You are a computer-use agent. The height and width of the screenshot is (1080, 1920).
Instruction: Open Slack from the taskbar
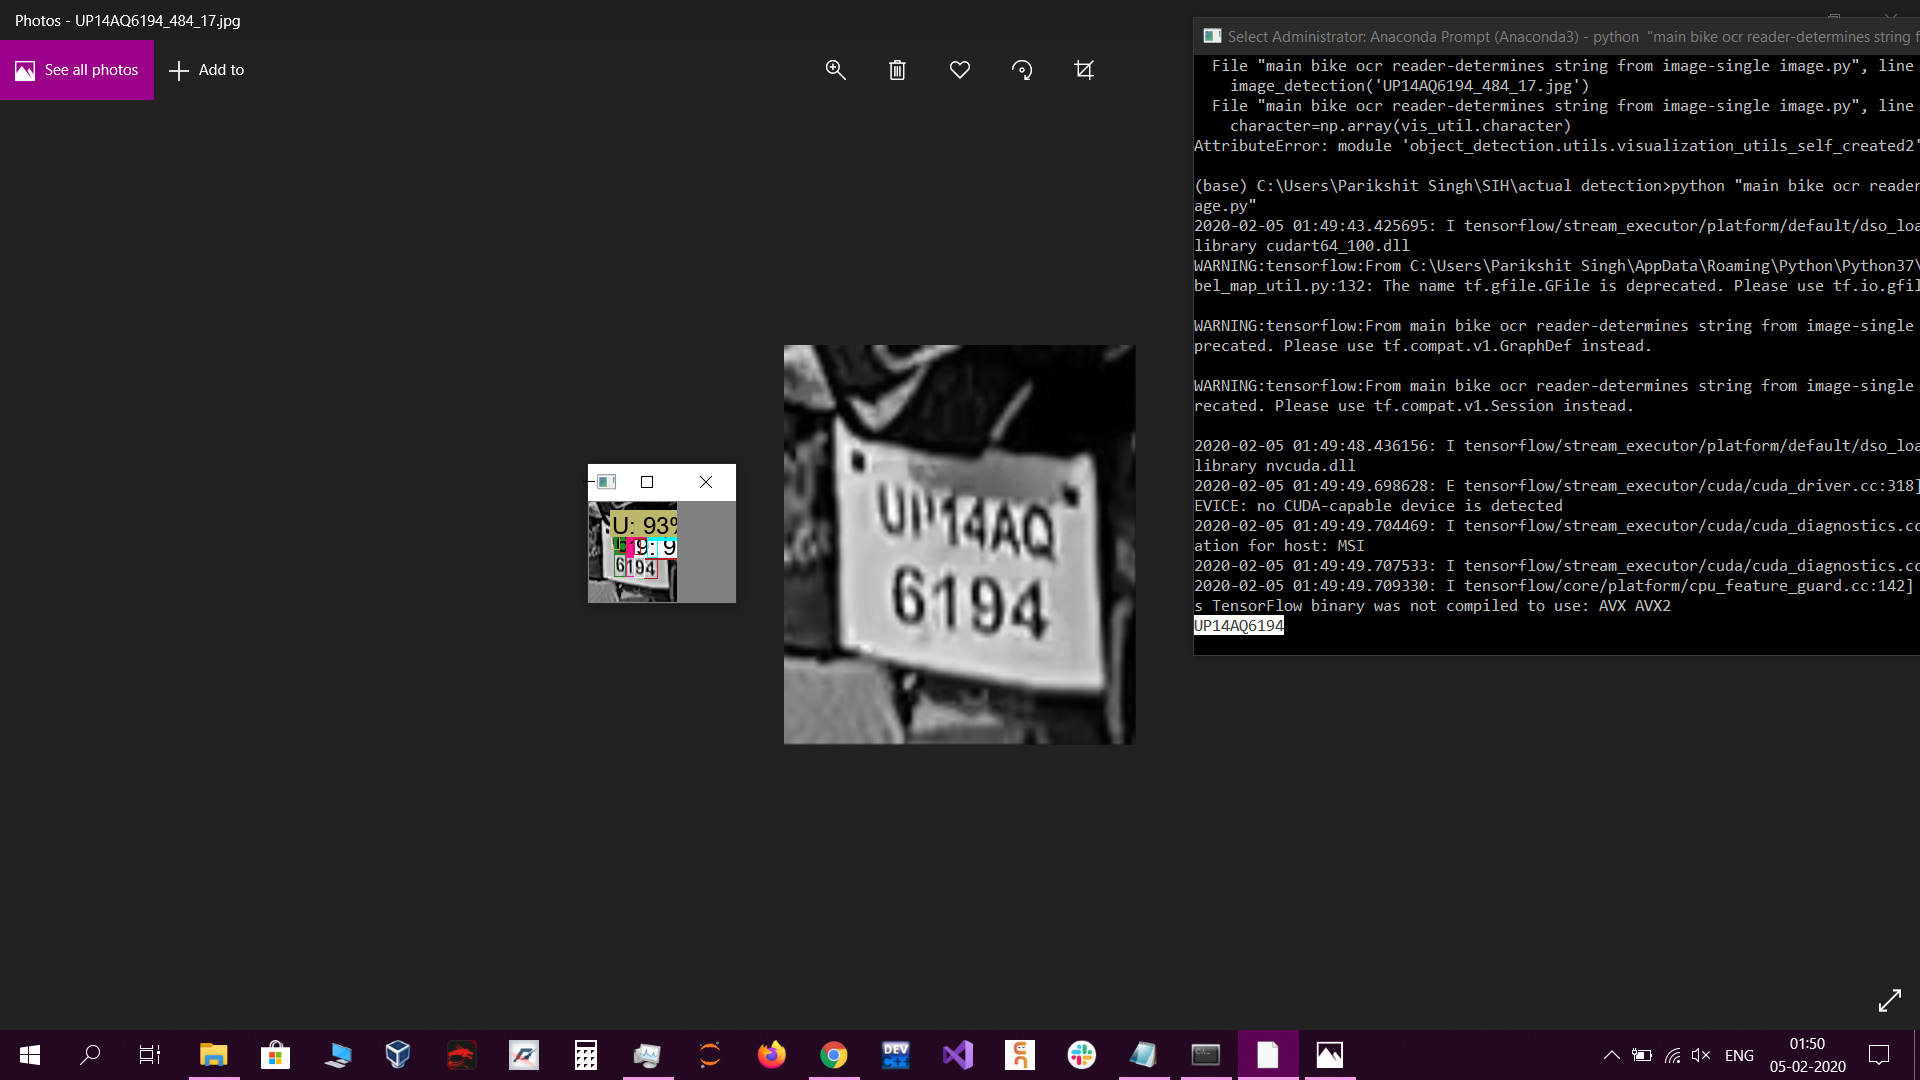1081,1055
